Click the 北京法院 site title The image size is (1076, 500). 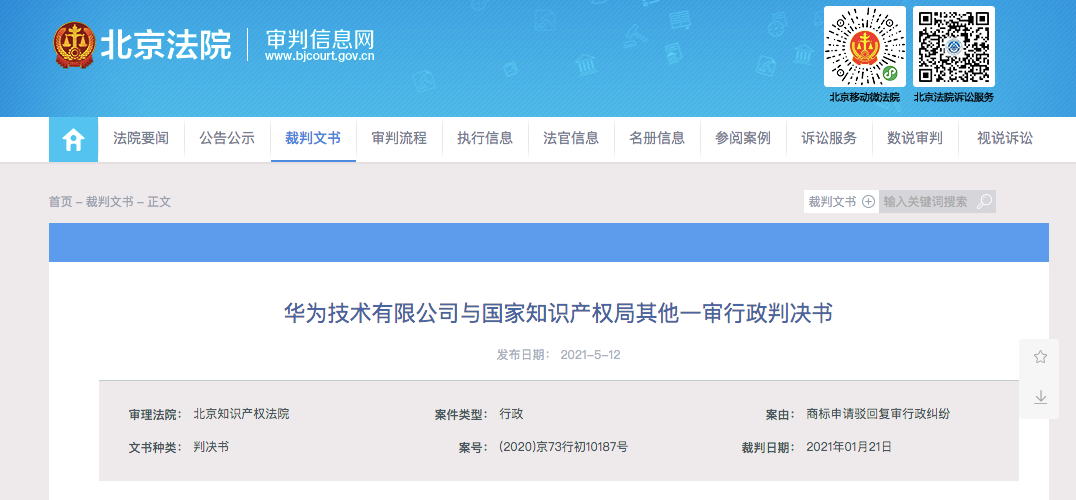pos(166,45)
